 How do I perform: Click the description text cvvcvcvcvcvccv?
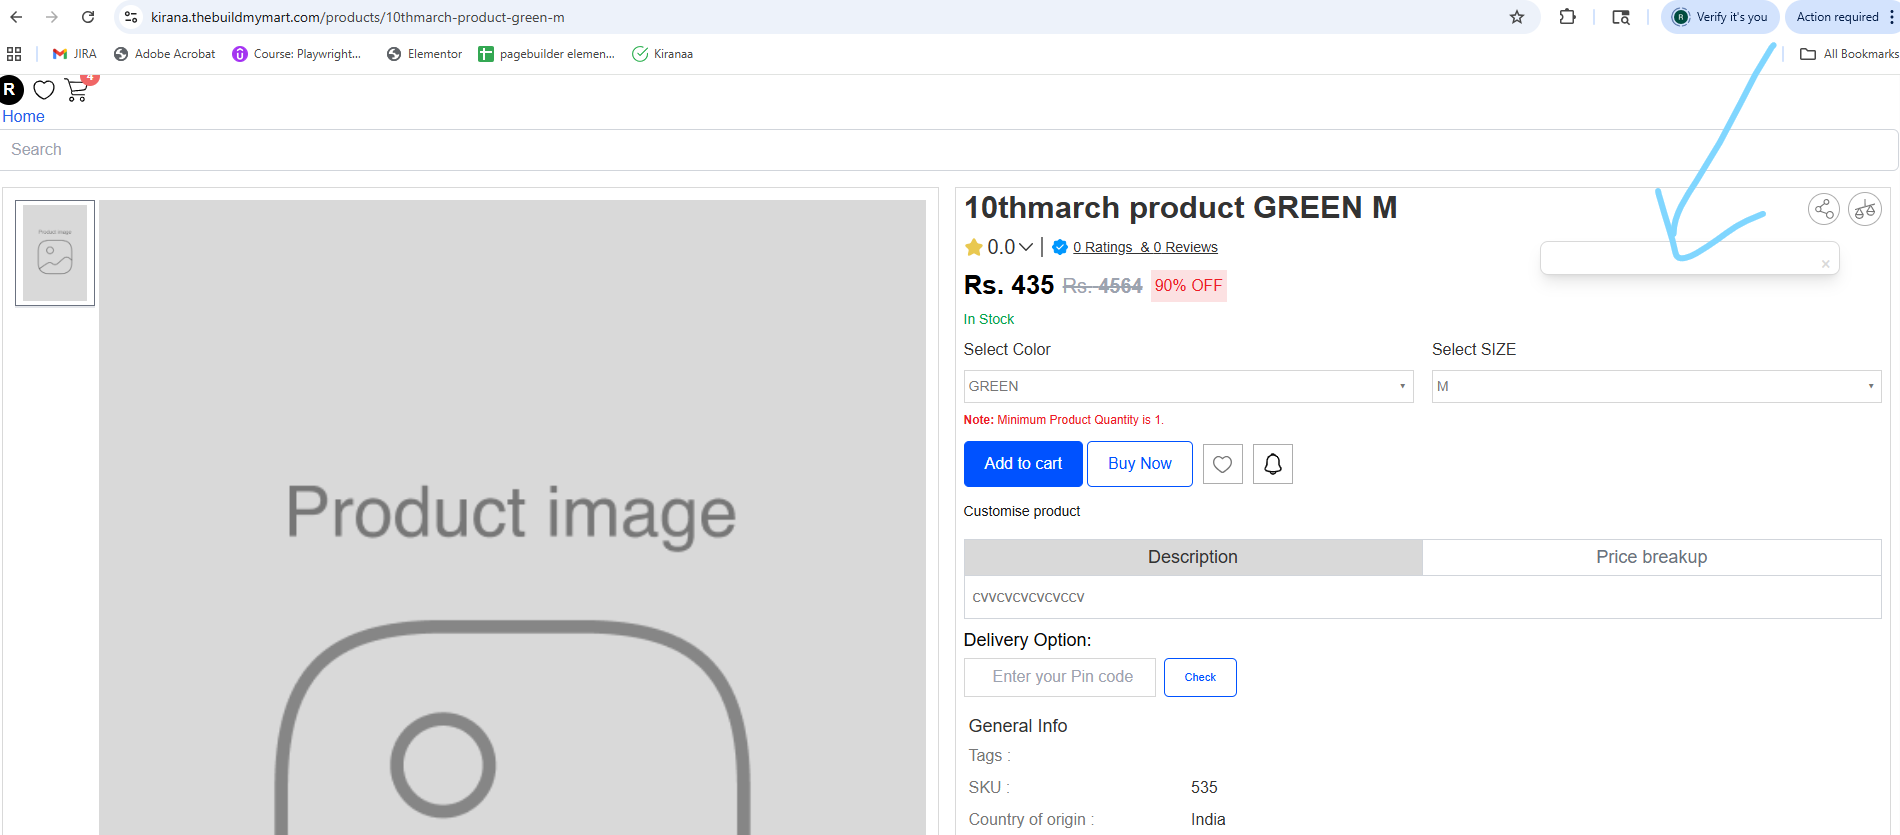pos(1028,597)
